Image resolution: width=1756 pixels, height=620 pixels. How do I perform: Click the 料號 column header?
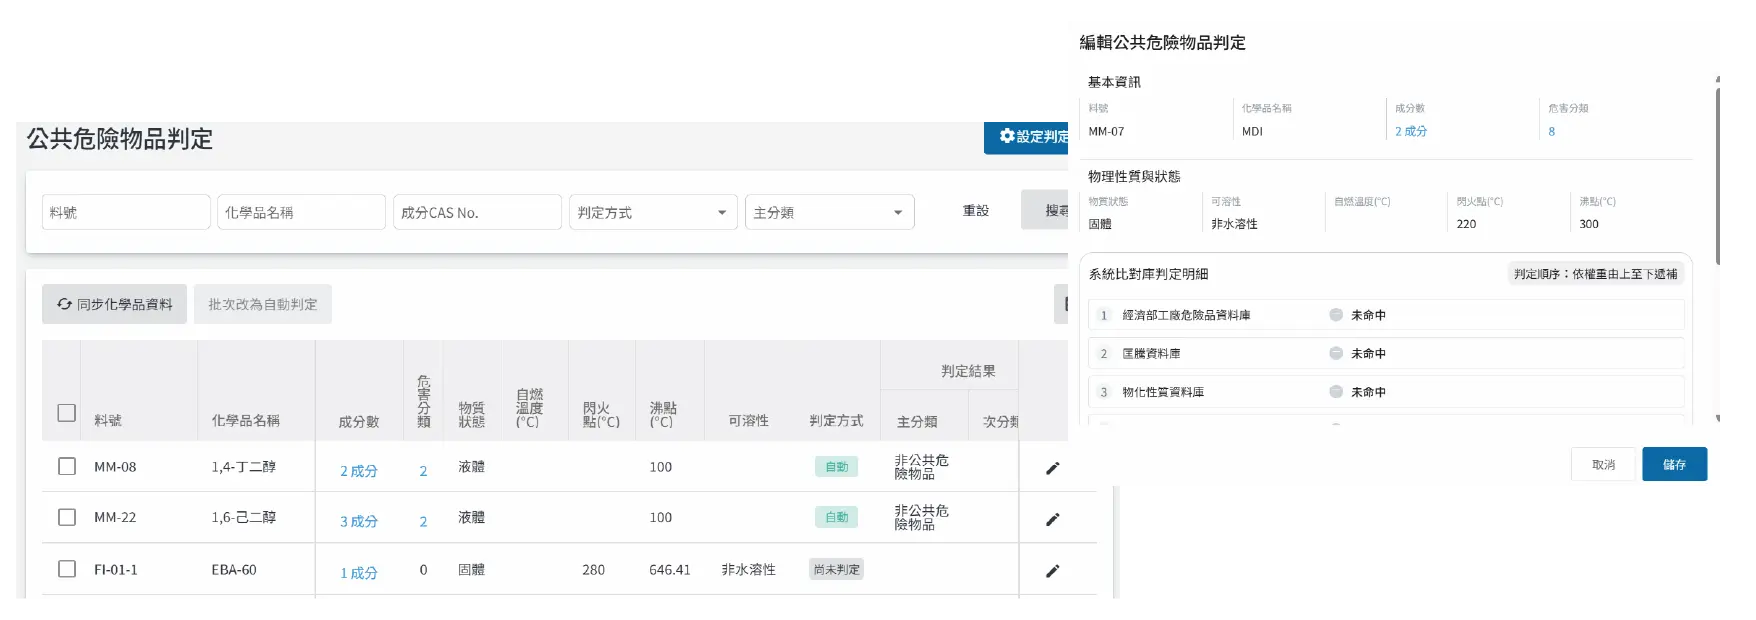coord(108,421)
